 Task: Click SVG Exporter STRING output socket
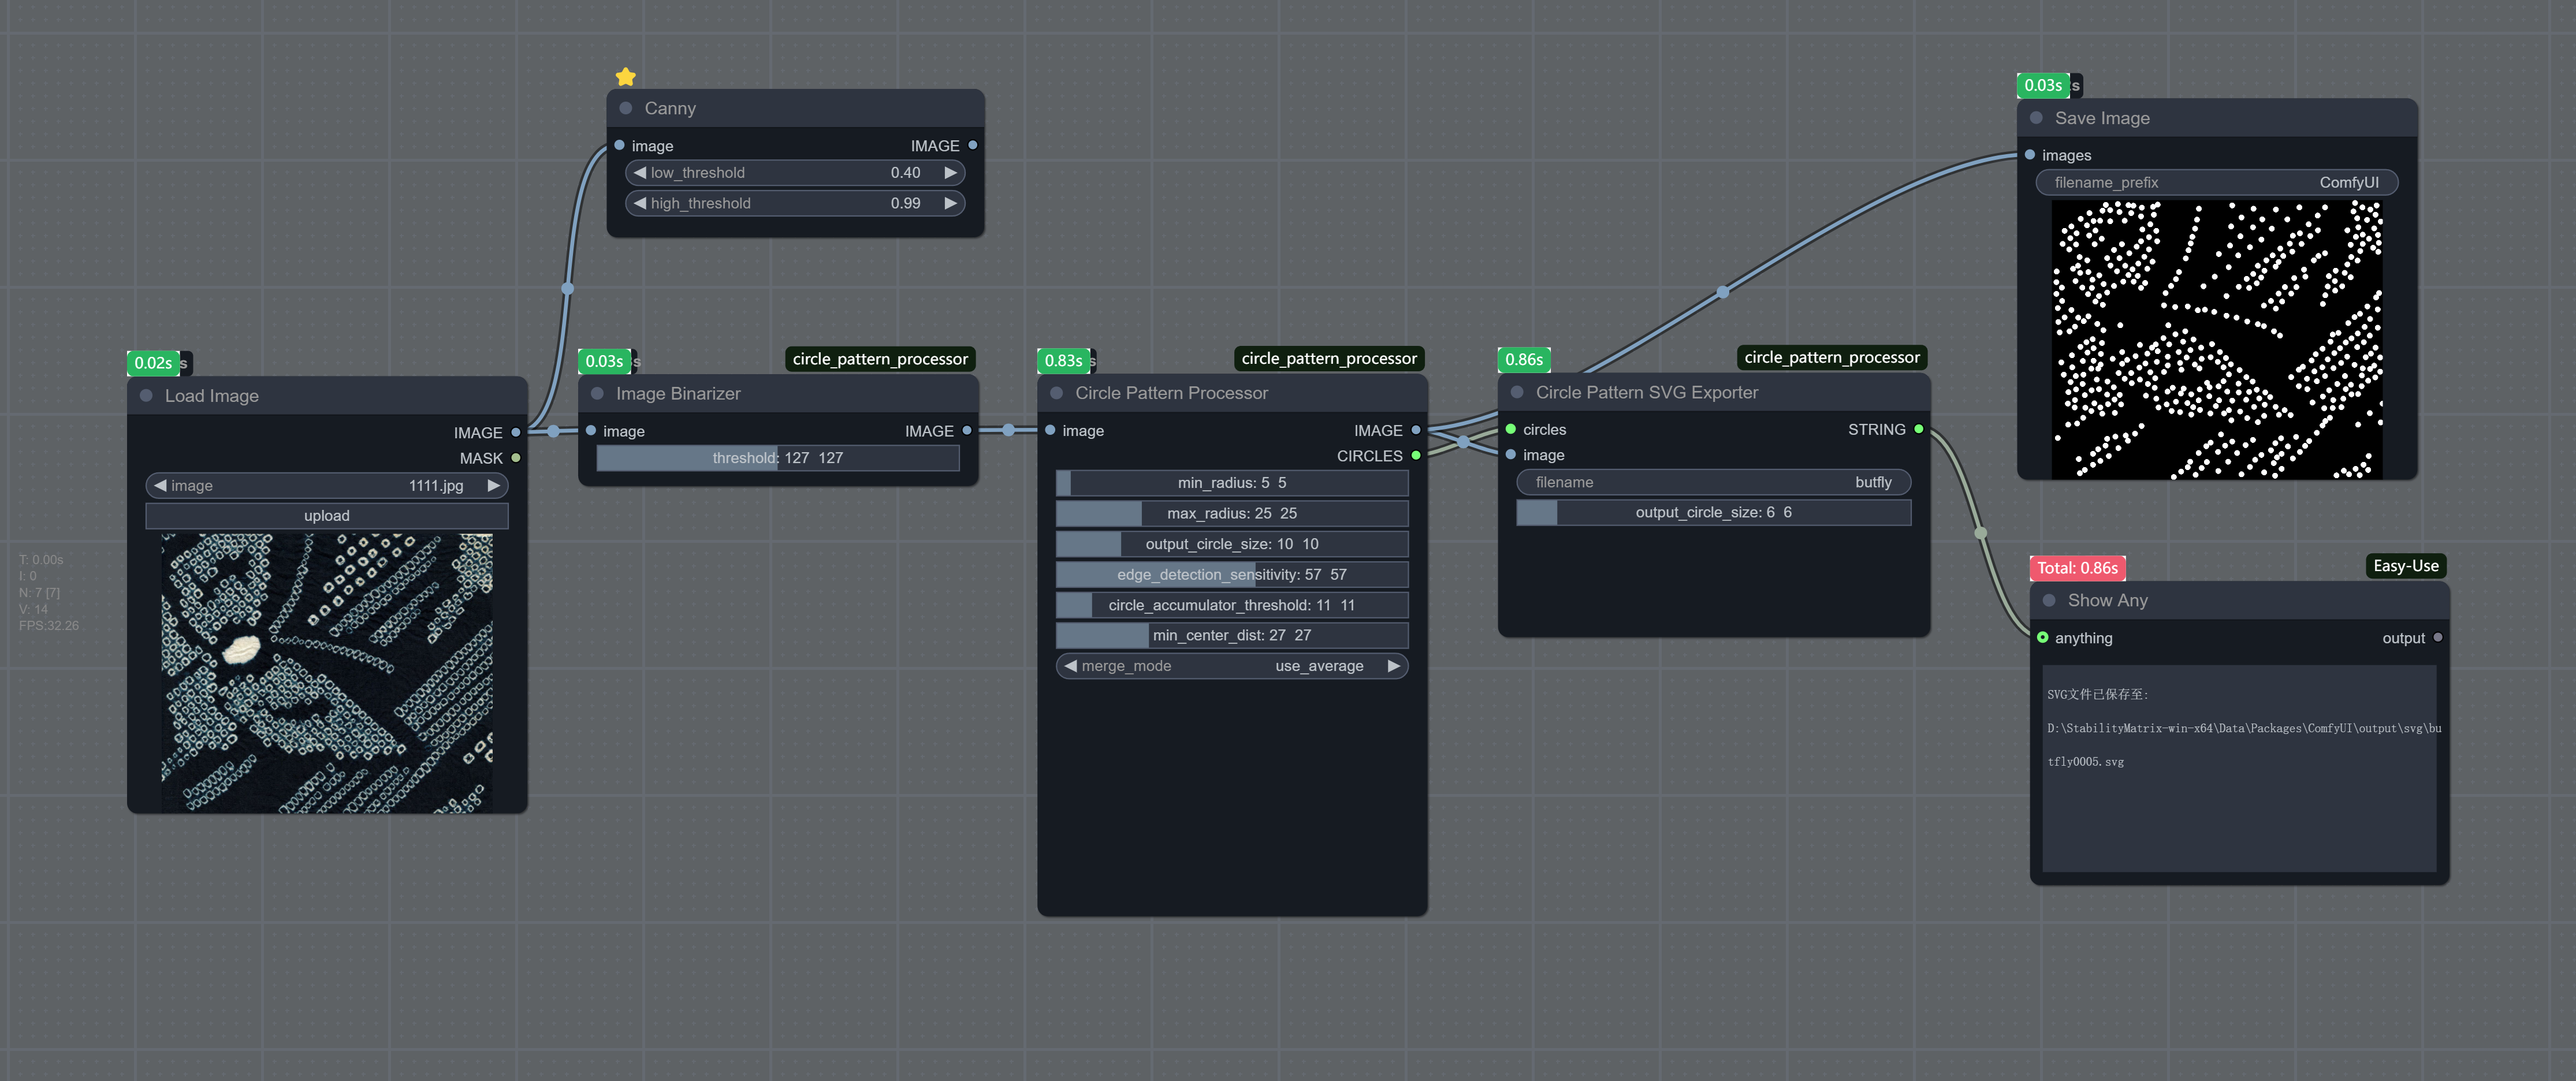(1918, 429)
